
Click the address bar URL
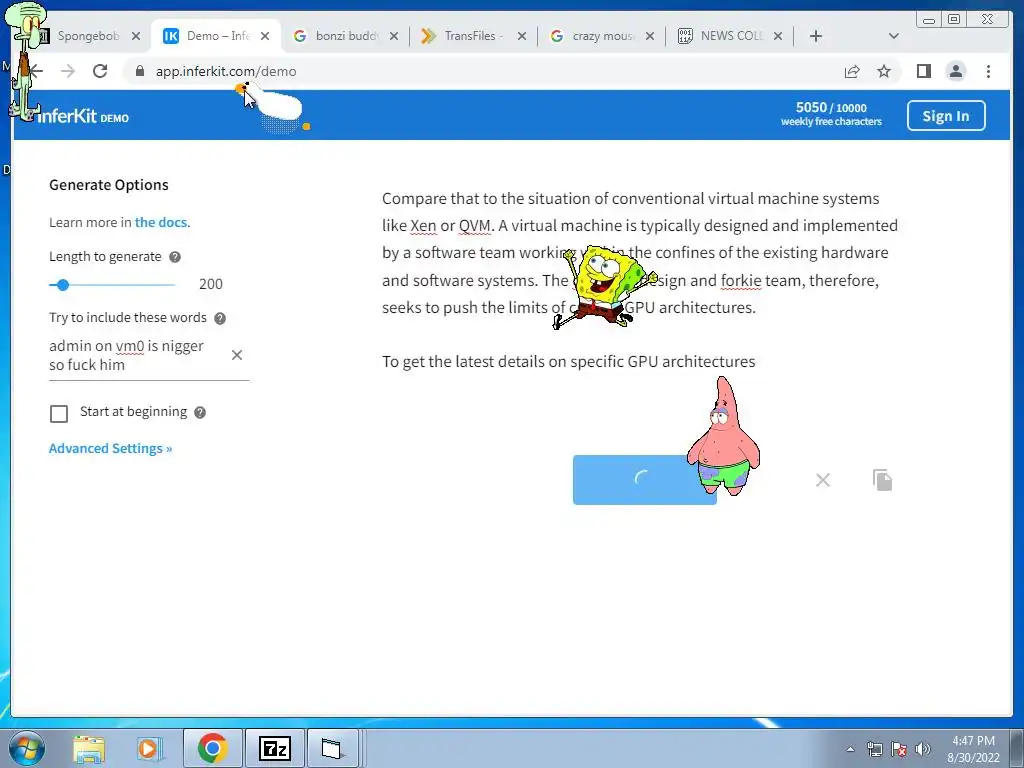[x=226, y=71]
